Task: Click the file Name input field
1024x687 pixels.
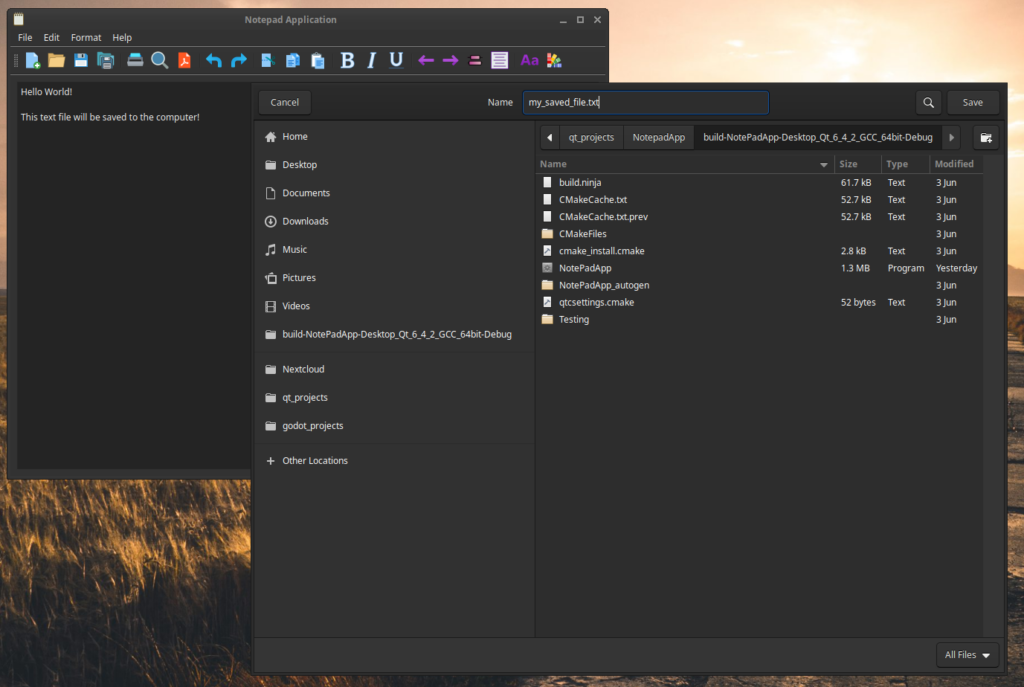Action: coord(645,102)
